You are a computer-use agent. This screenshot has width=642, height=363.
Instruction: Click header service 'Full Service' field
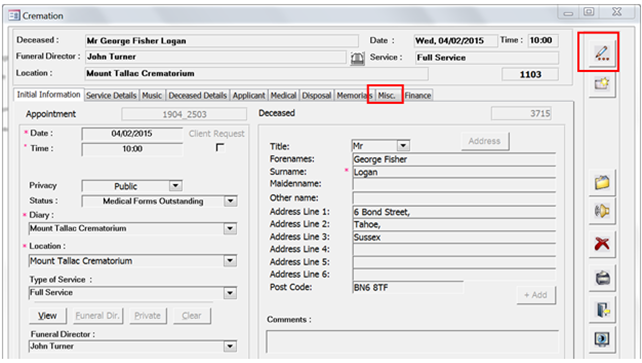coord(487,58)
